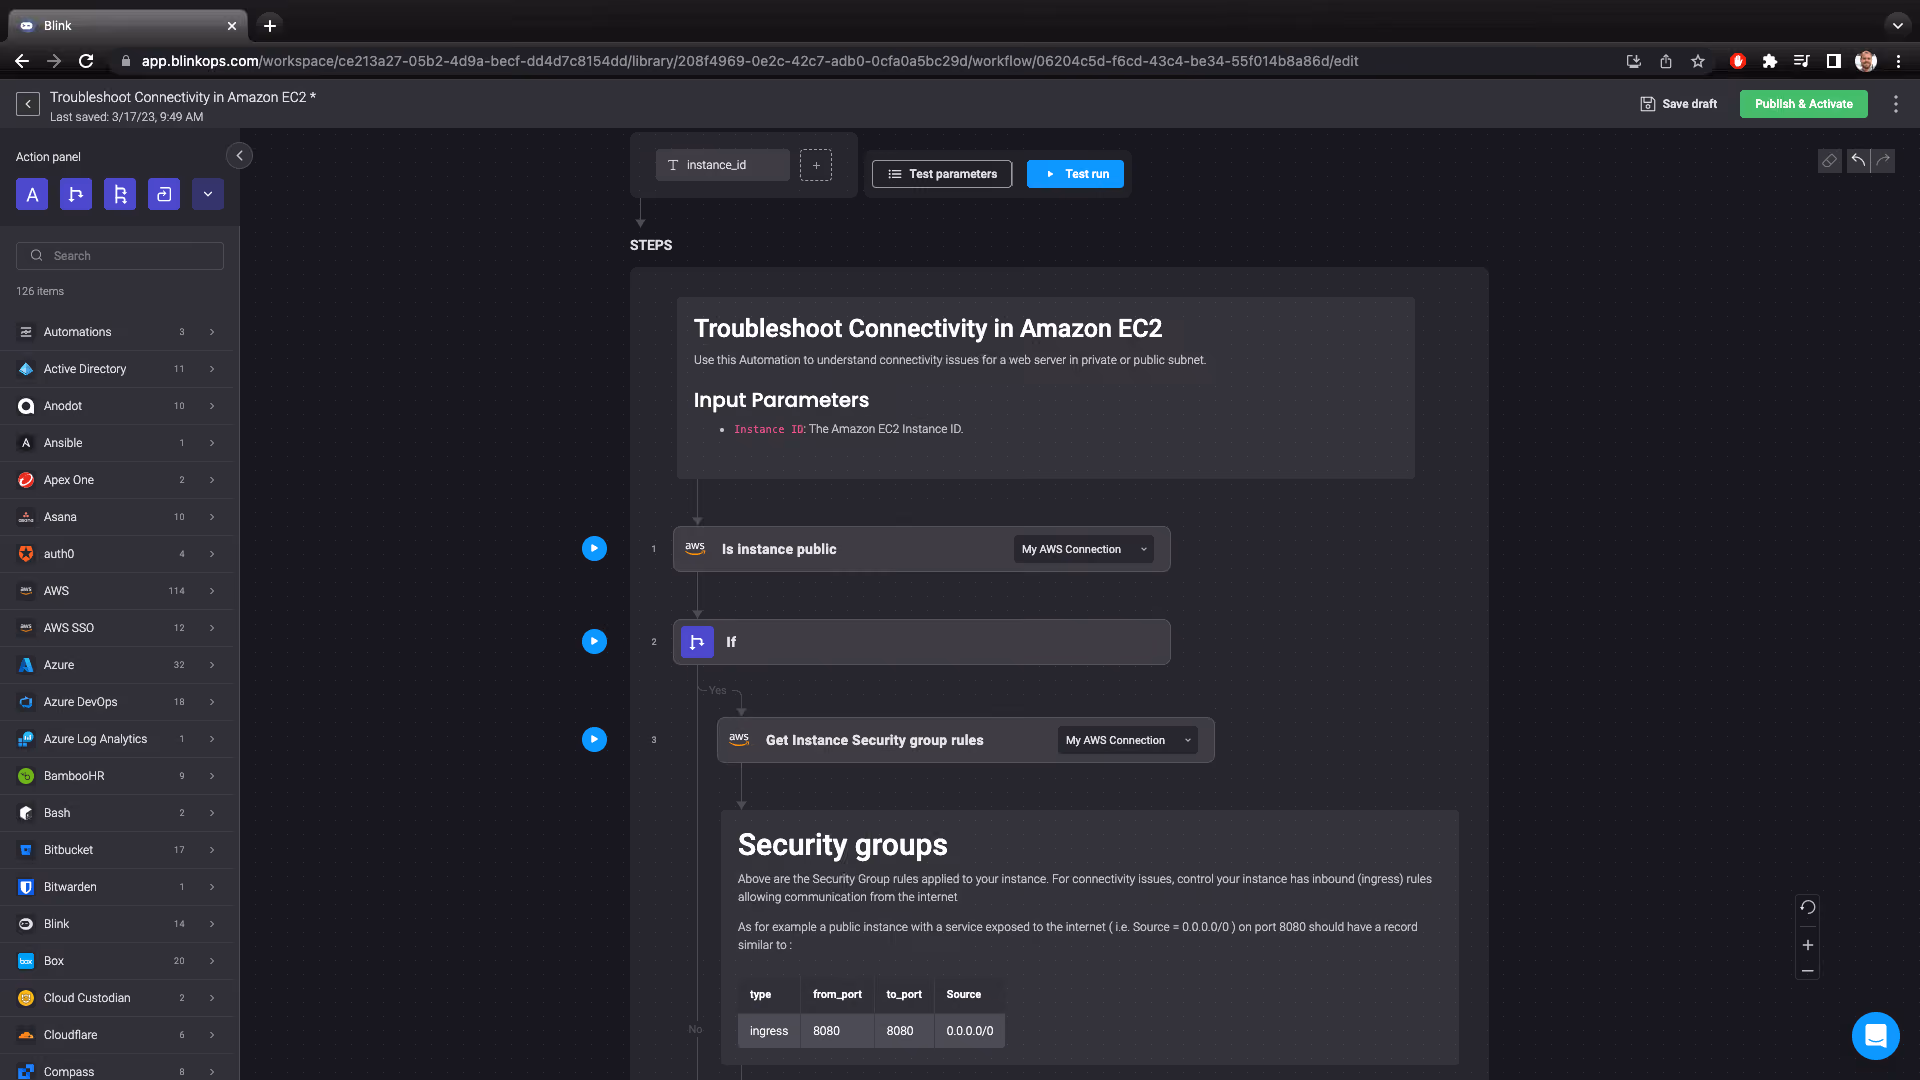Expand Active Directory category
The height and width of the screenshot is (1080, 1920).
[x=116, y=369]
